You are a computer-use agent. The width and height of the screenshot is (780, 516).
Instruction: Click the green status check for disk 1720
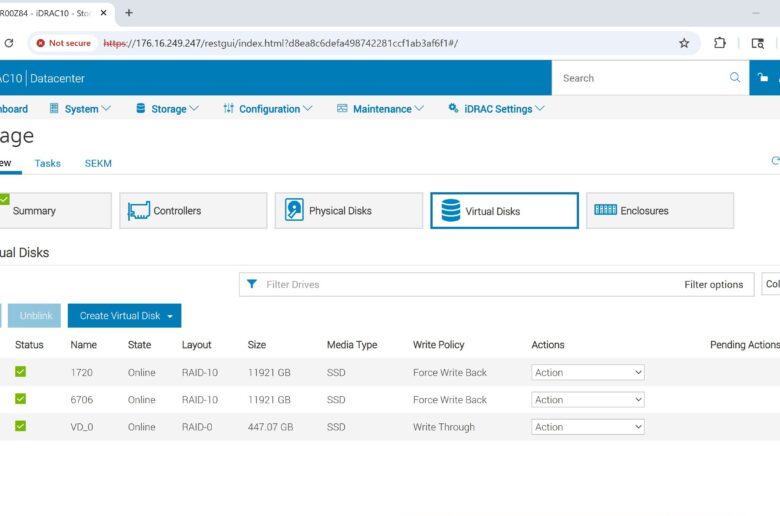(x=20, y=372)
